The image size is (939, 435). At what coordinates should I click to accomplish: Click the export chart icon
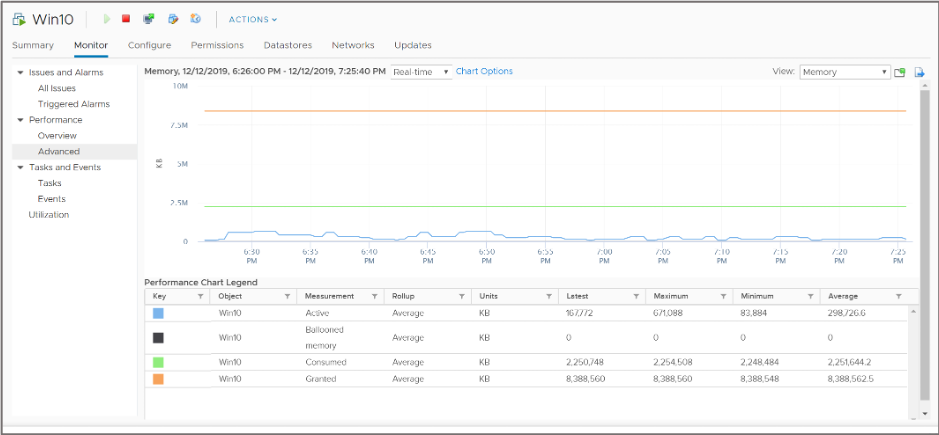pyautogui.click(x=919, y=72)
